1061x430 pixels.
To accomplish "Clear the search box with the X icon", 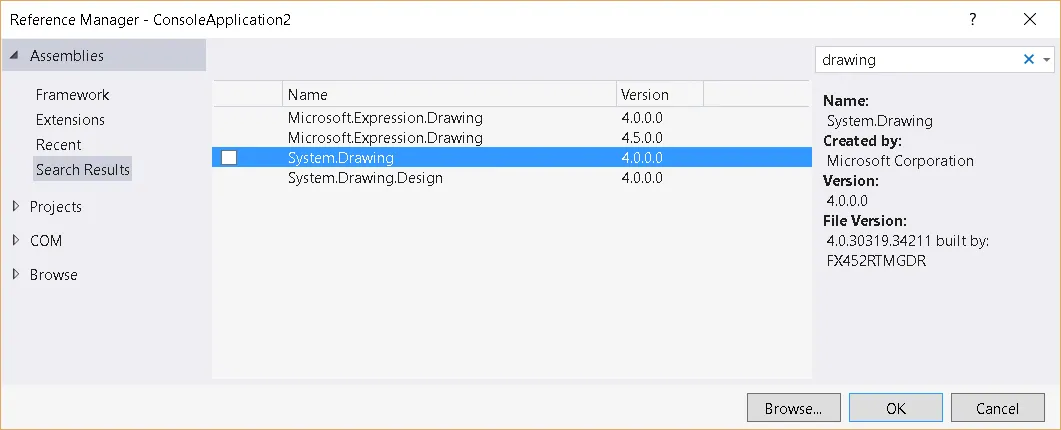I will [x=1028, y=60].
